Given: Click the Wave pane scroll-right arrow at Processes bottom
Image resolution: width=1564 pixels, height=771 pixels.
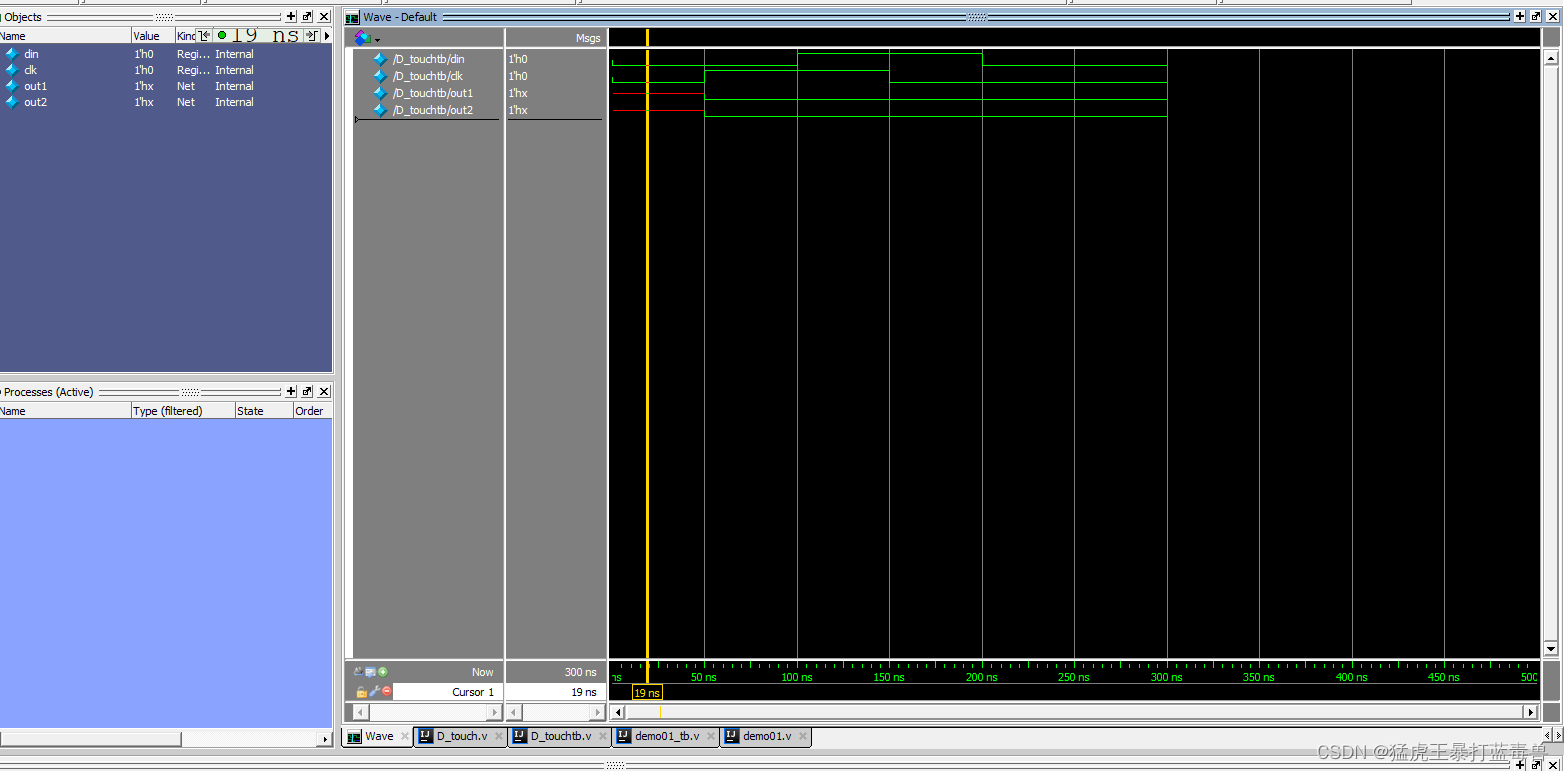Looking at the screenshot, I should click(325, 739).
